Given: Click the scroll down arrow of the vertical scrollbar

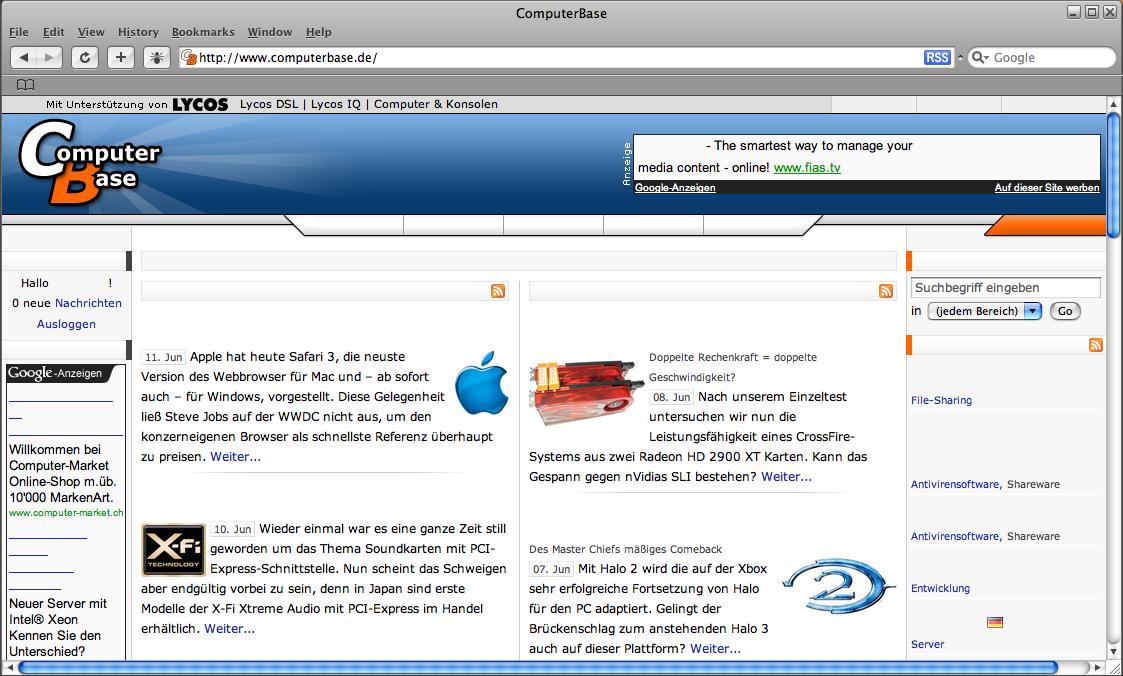Looking at the screenshot, I should (x=1113, y=650).
